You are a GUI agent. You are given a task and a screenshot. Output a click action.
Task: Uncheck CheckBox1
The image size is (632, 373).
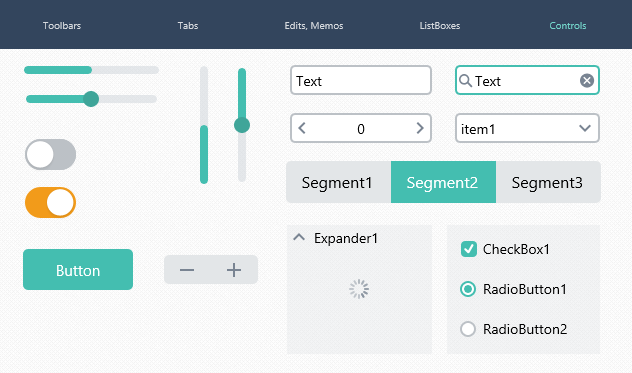click(x=469, y=249)
